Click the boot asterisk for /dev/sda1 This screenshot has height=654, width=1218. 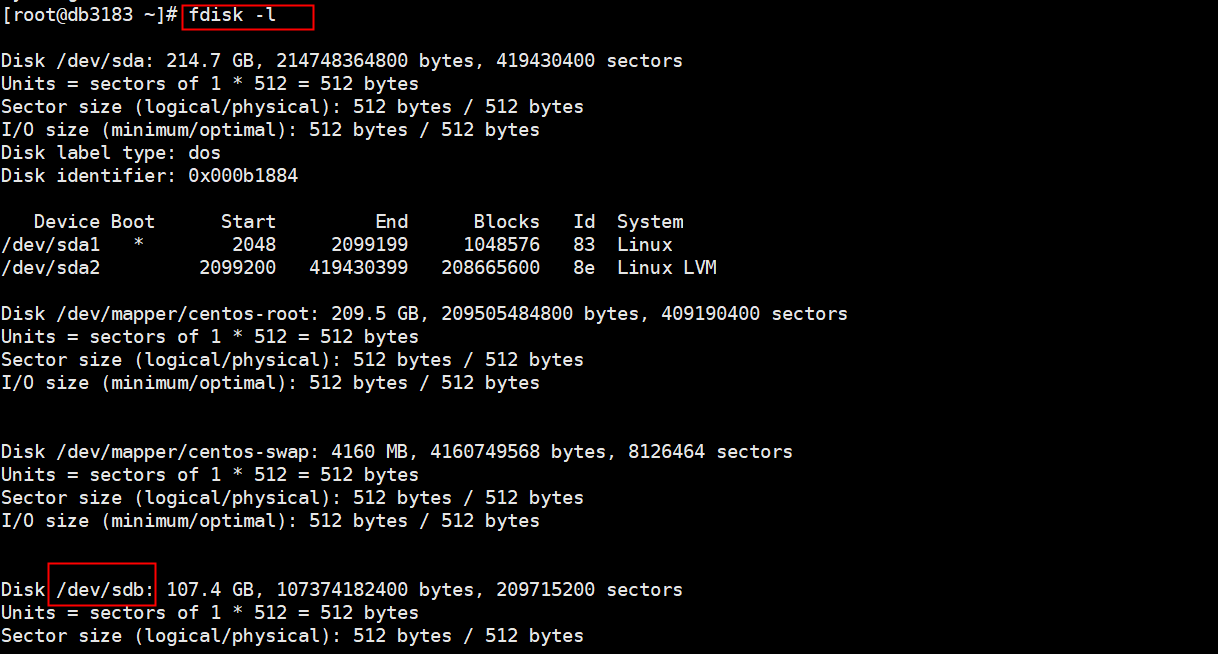click(x=138, y=246)
